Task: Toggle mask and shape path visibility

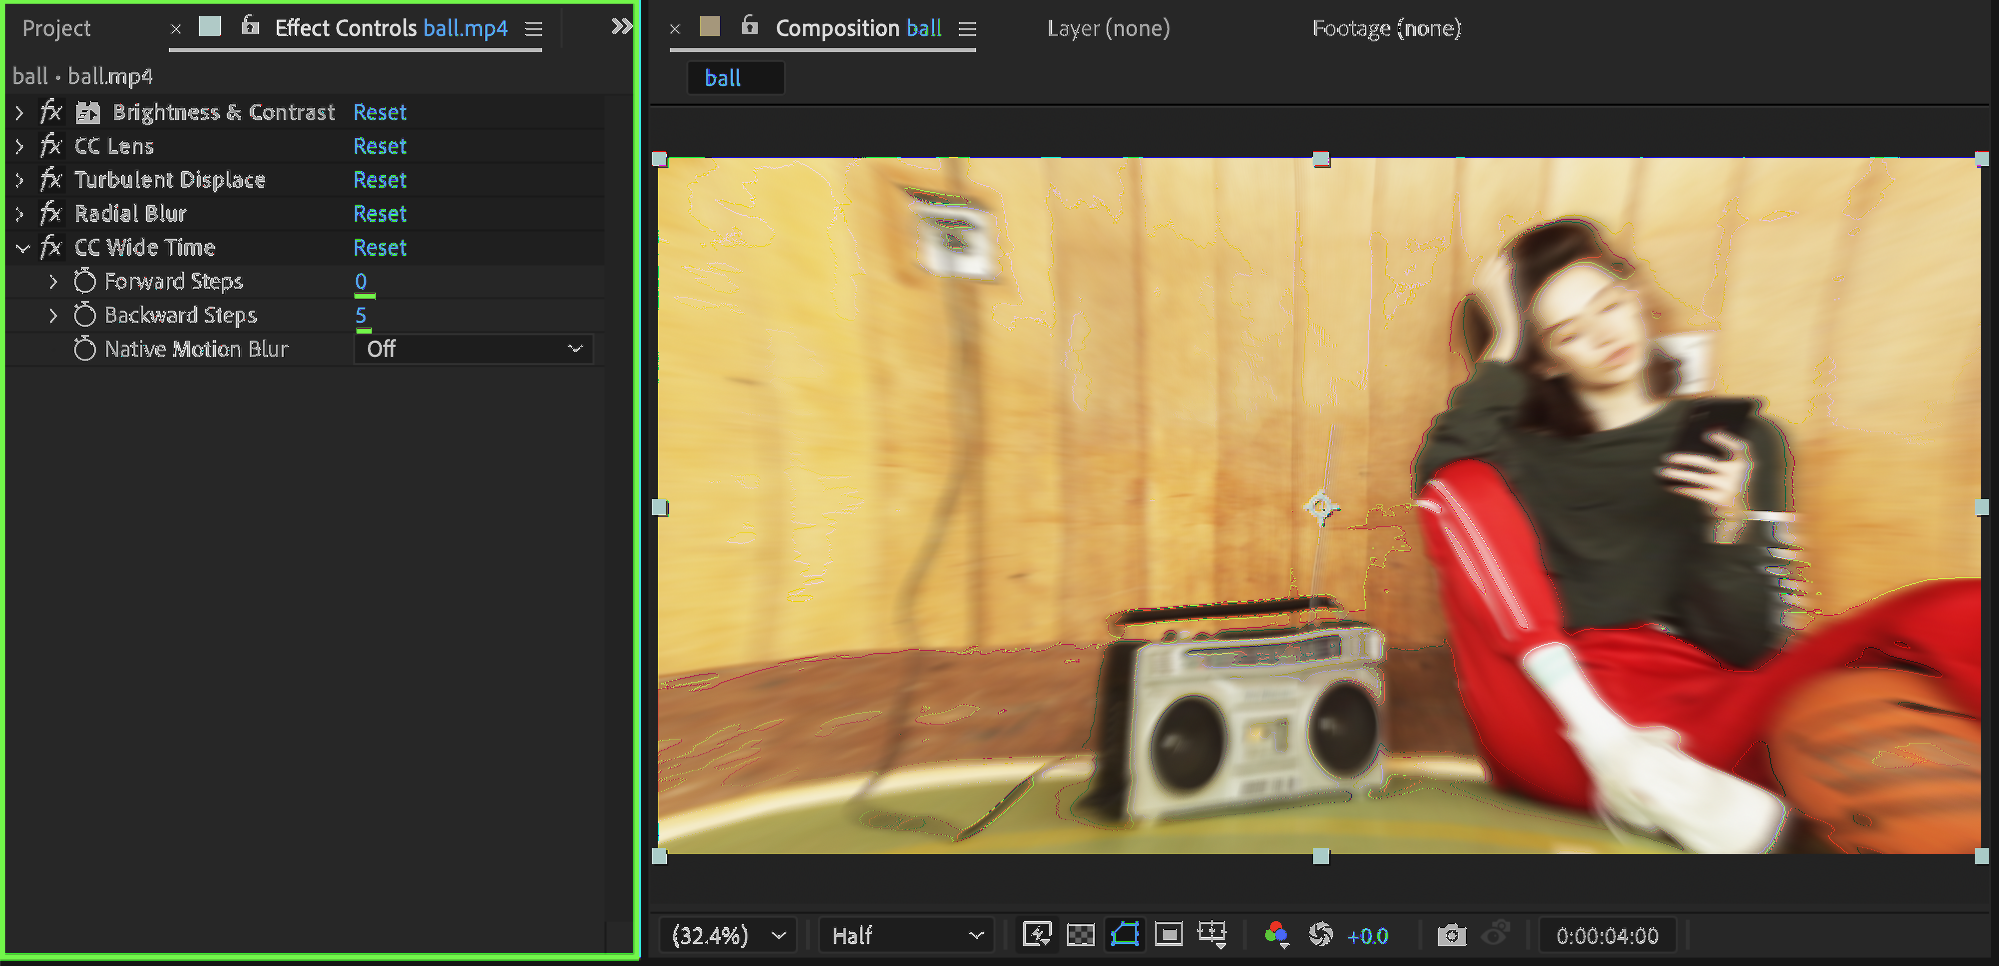Action: pyautogui.click(x=1125, y=934)
